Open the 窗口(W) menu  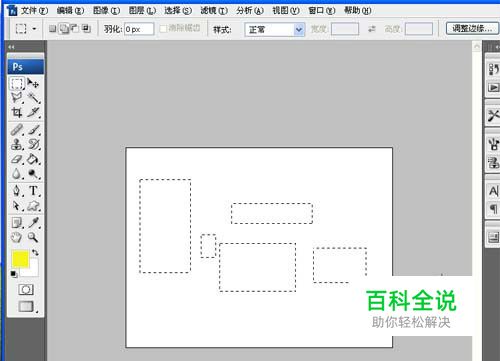pos(322,11)
